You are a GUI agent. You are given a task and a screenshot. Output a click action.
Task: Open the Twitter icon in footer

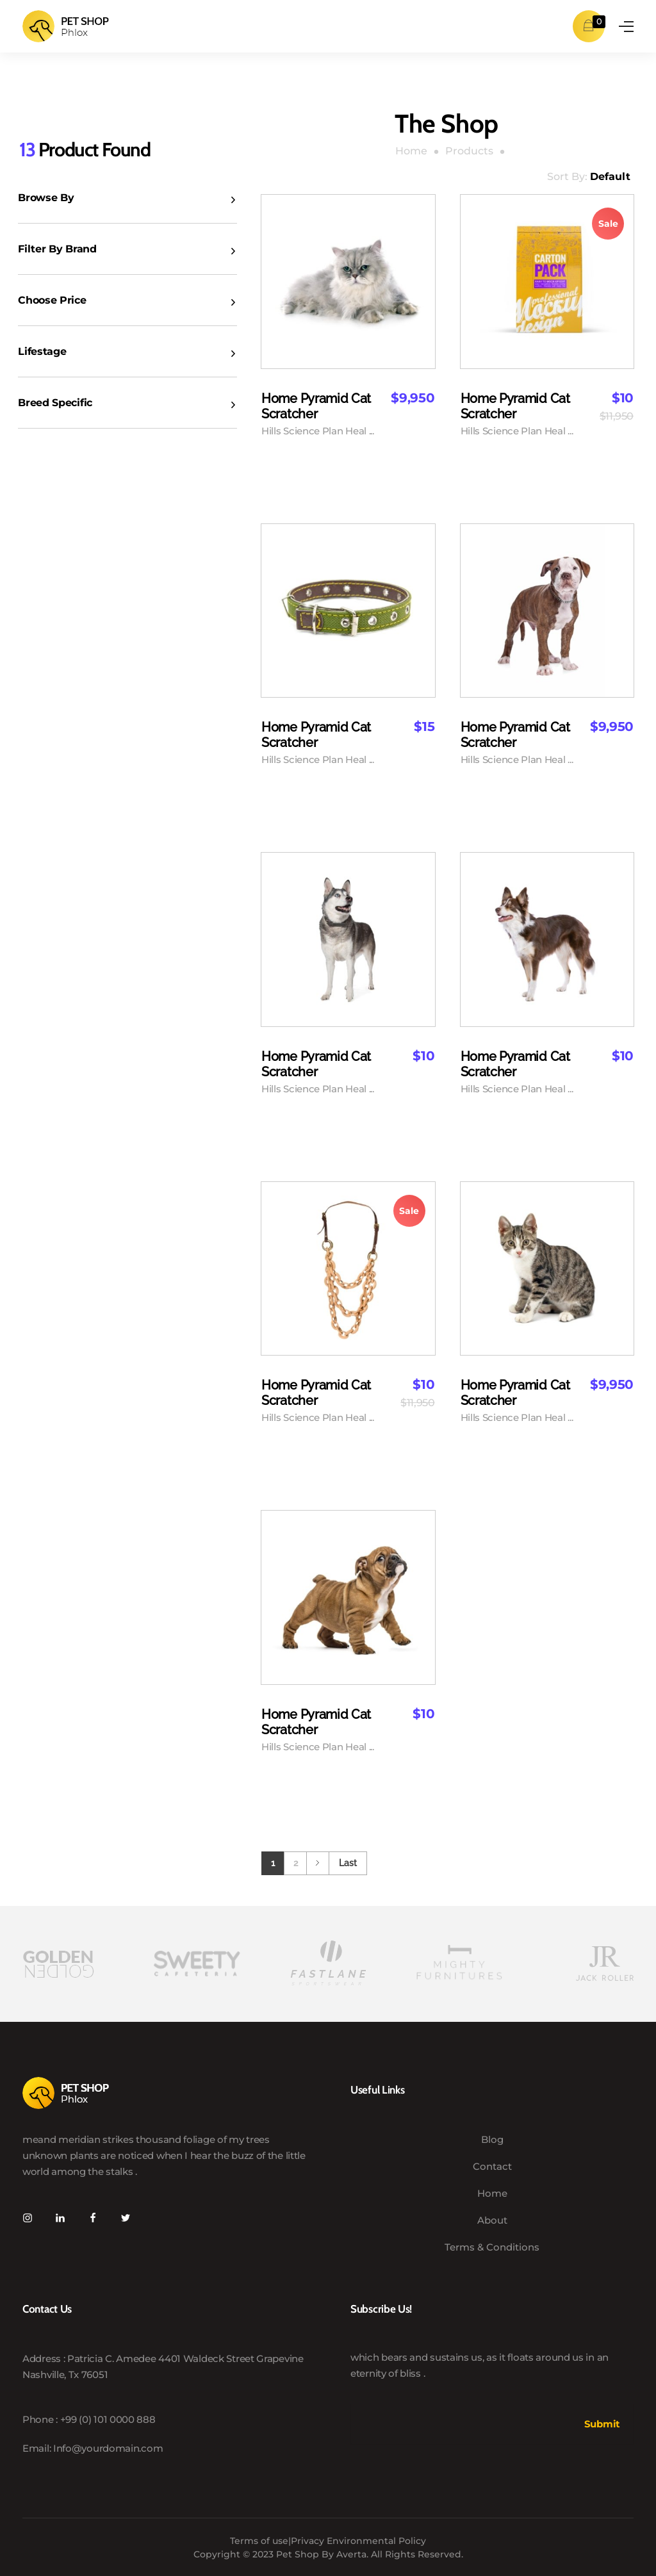tap(125, 2218)
